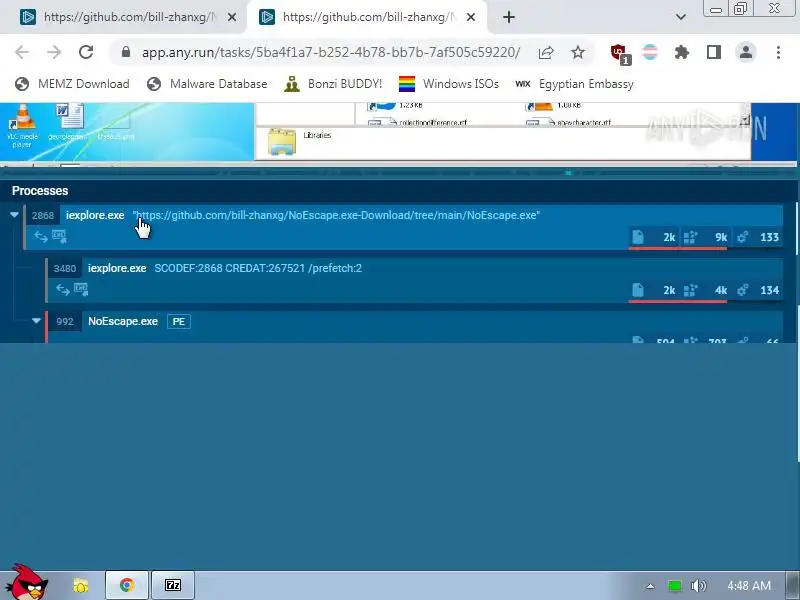Screen dimensions: 800x600
Task: Close the second github.com tab
Action: tap(471, 17)
